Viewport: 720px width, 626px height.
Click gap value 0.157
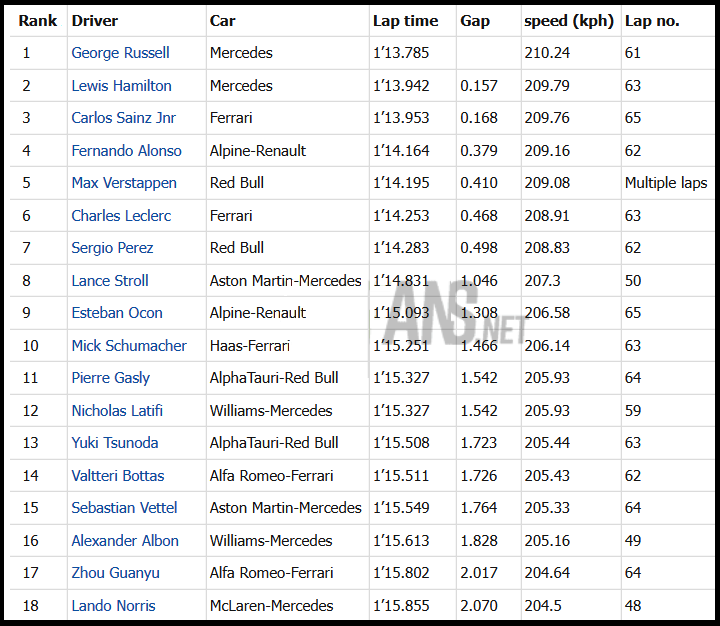click(479, 85)
